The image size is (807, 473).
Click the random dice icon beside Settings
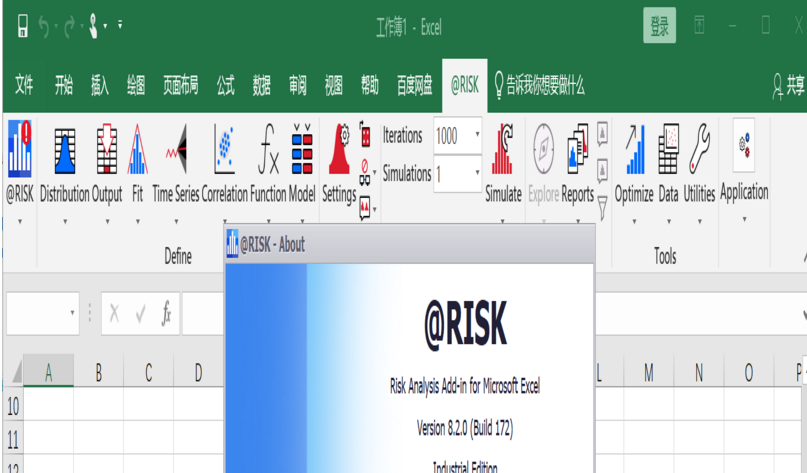coord(365,135)
